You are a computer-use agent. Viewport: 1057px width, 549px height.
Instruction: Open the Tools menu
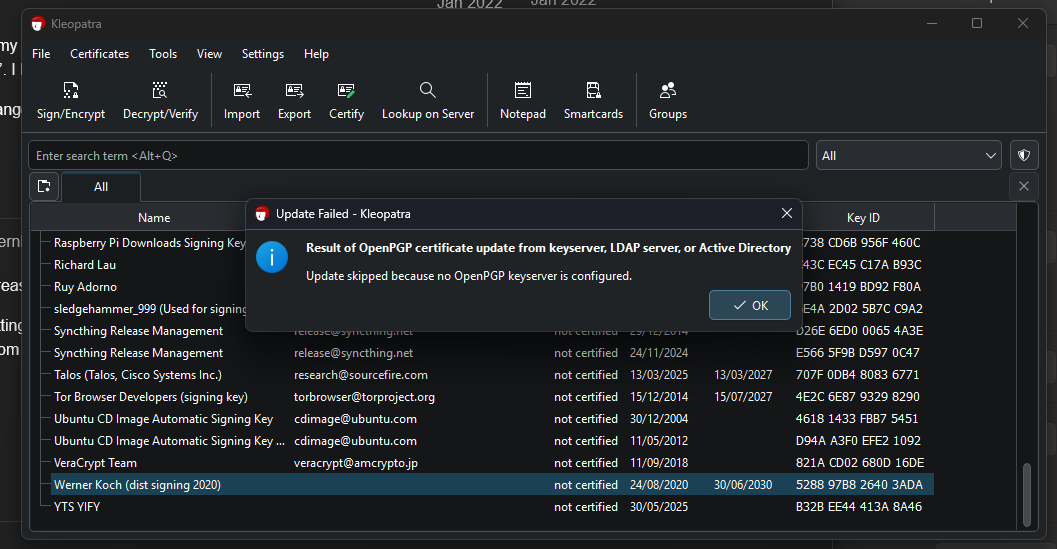pos(163,54)
